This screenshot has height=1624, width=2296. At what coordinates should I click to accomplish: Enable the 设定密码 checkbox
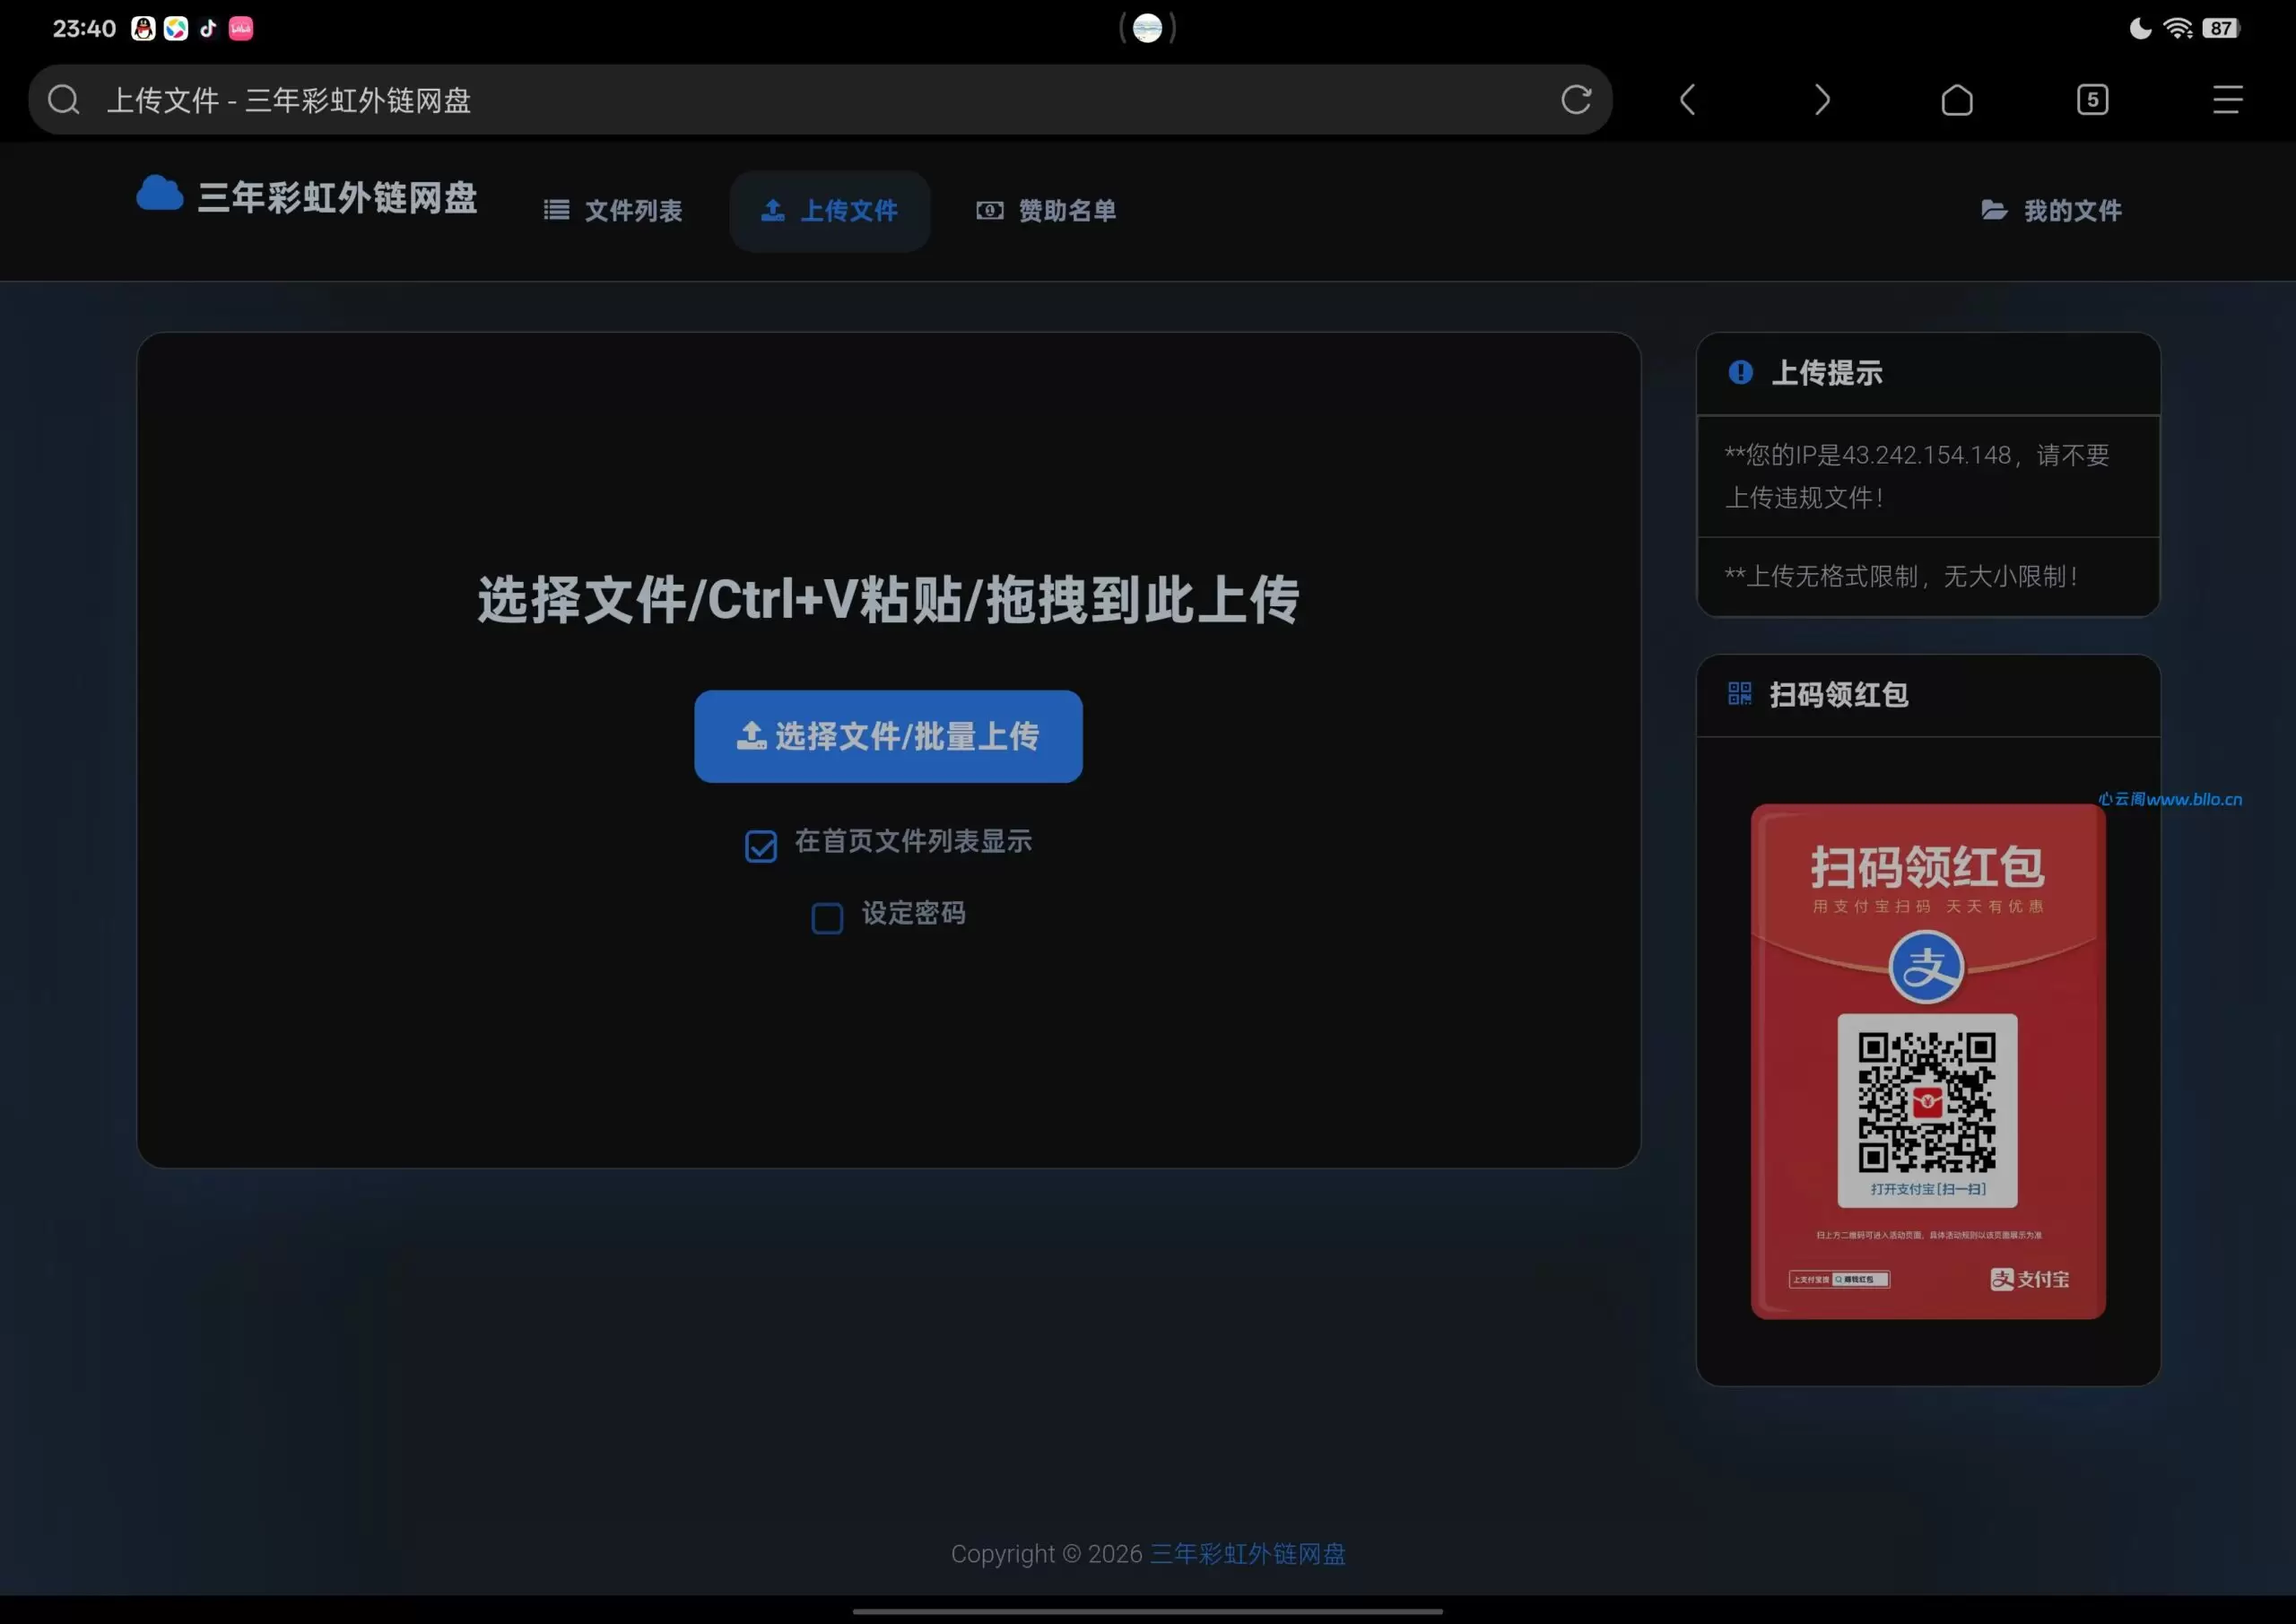tap(827, 918)
